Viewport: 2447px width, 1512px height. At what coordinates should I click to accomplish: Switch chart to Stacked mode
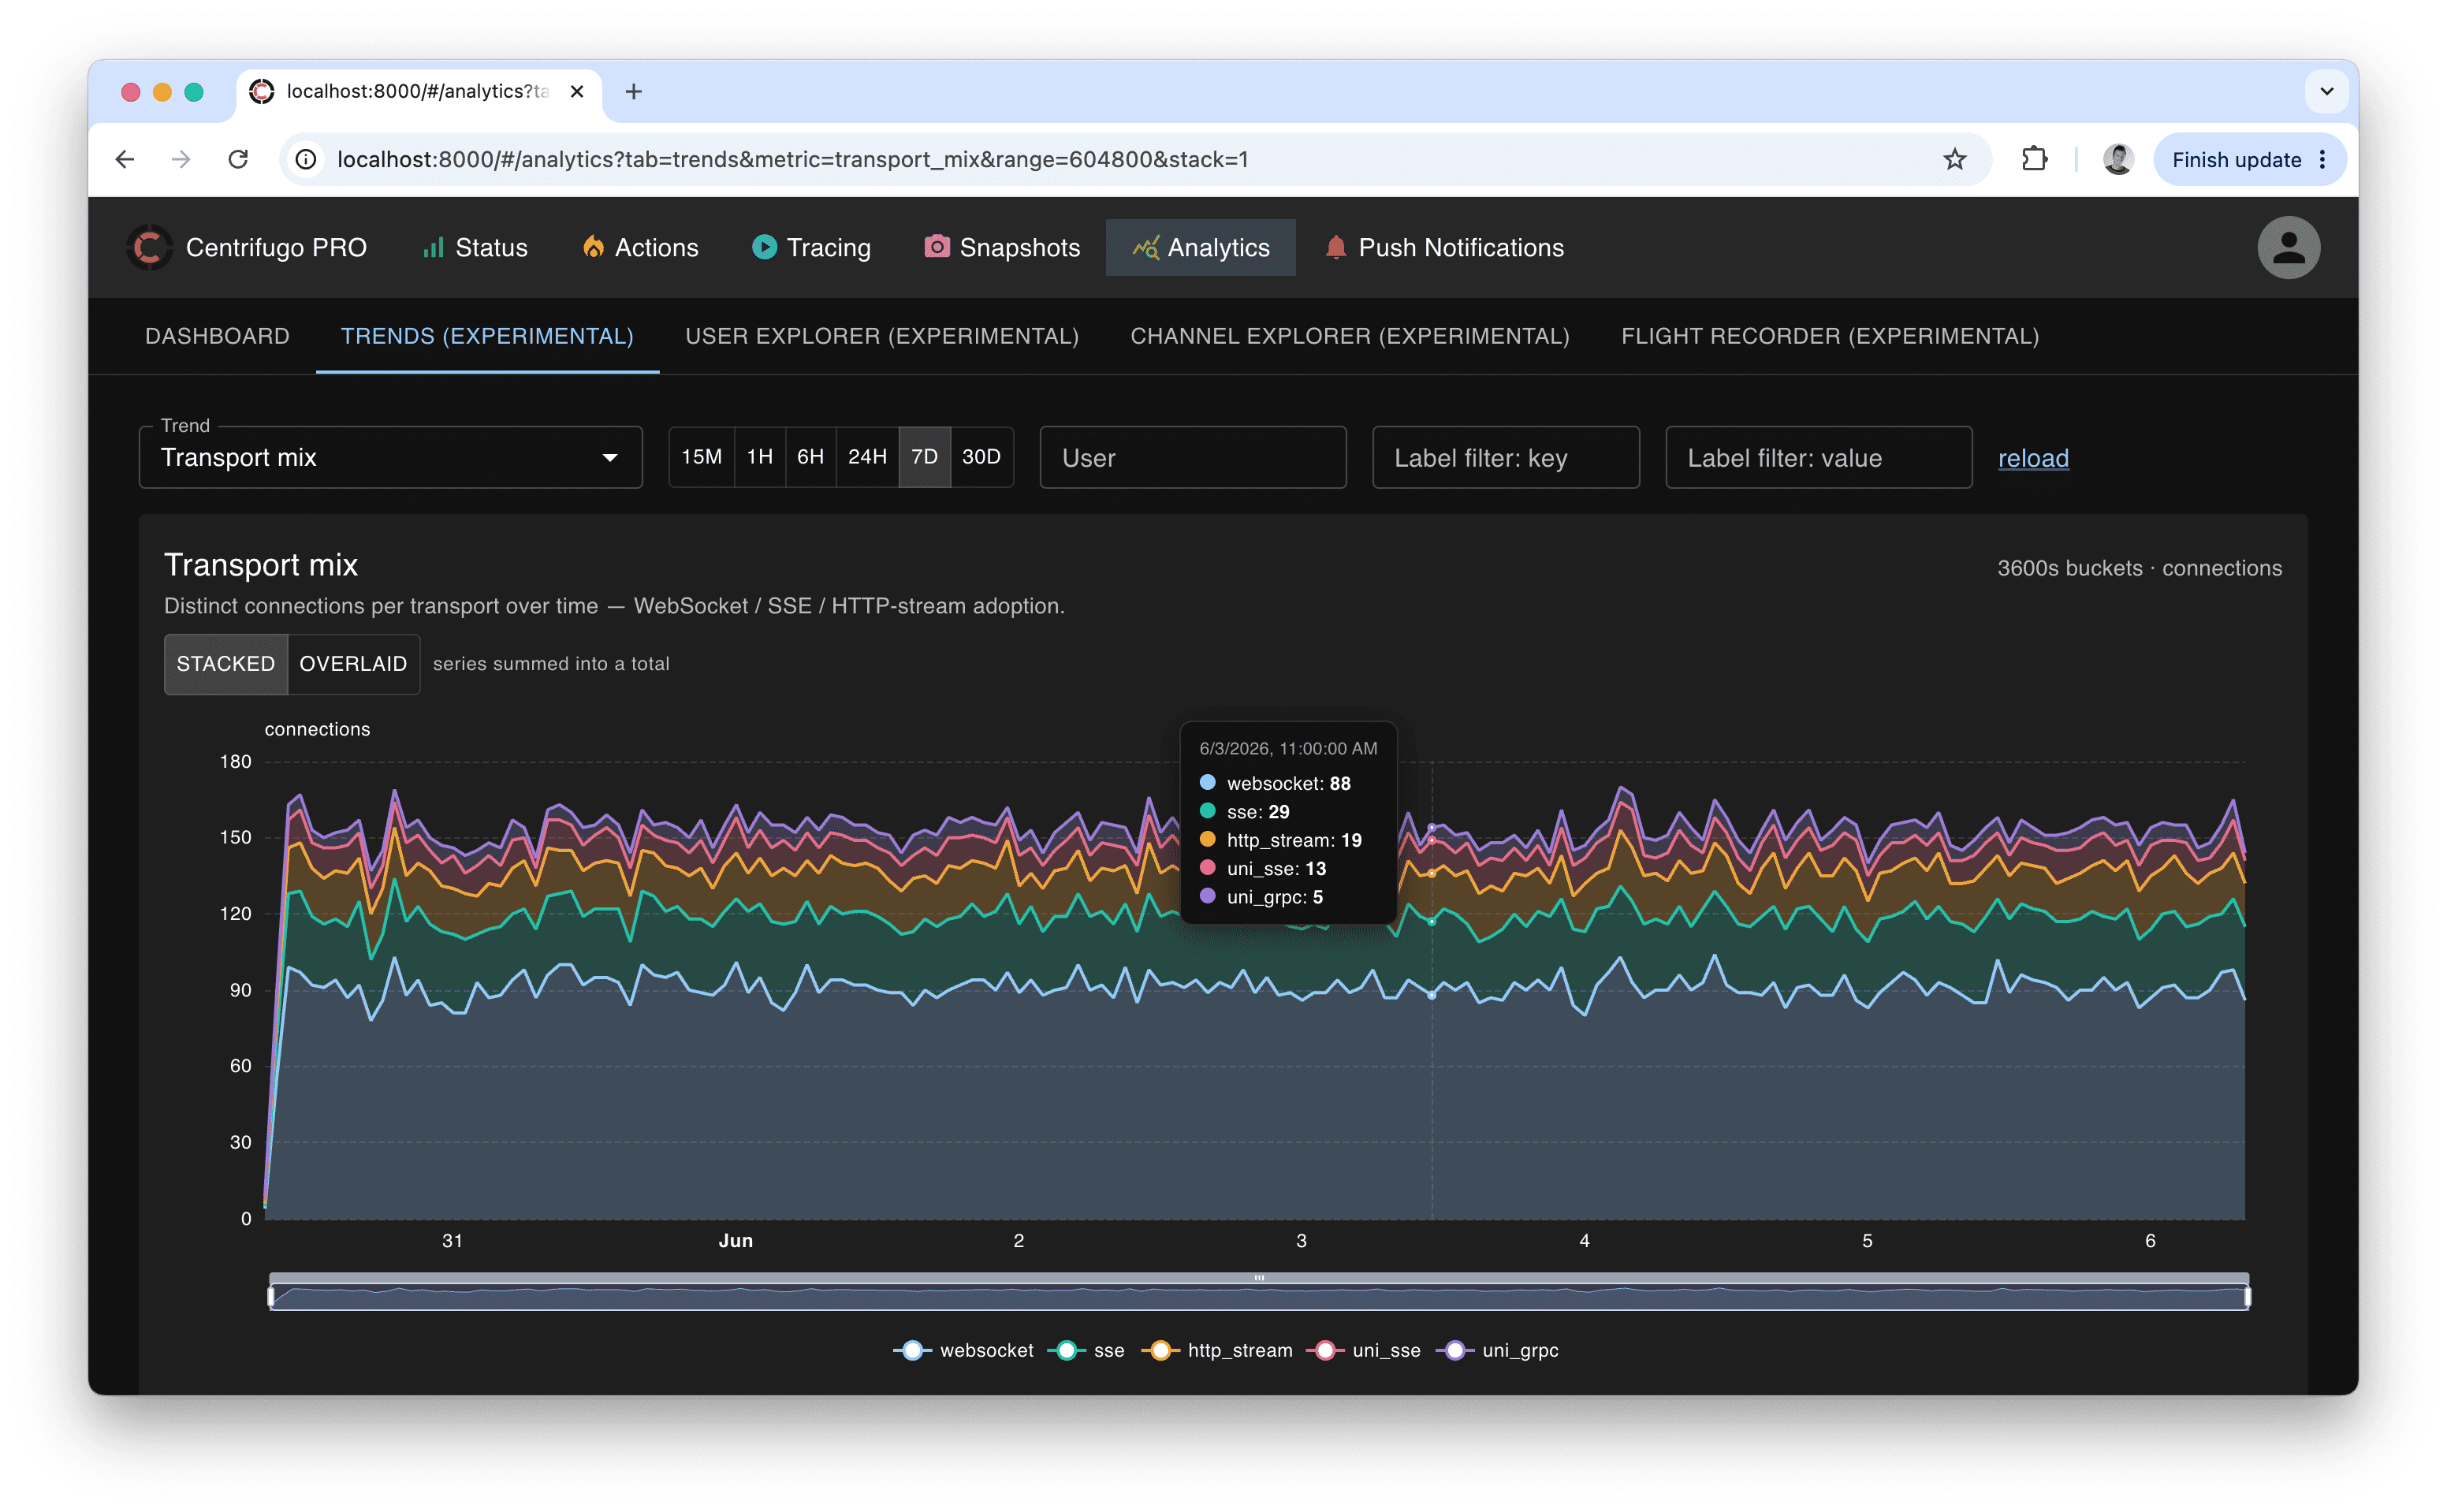point(226,664)
